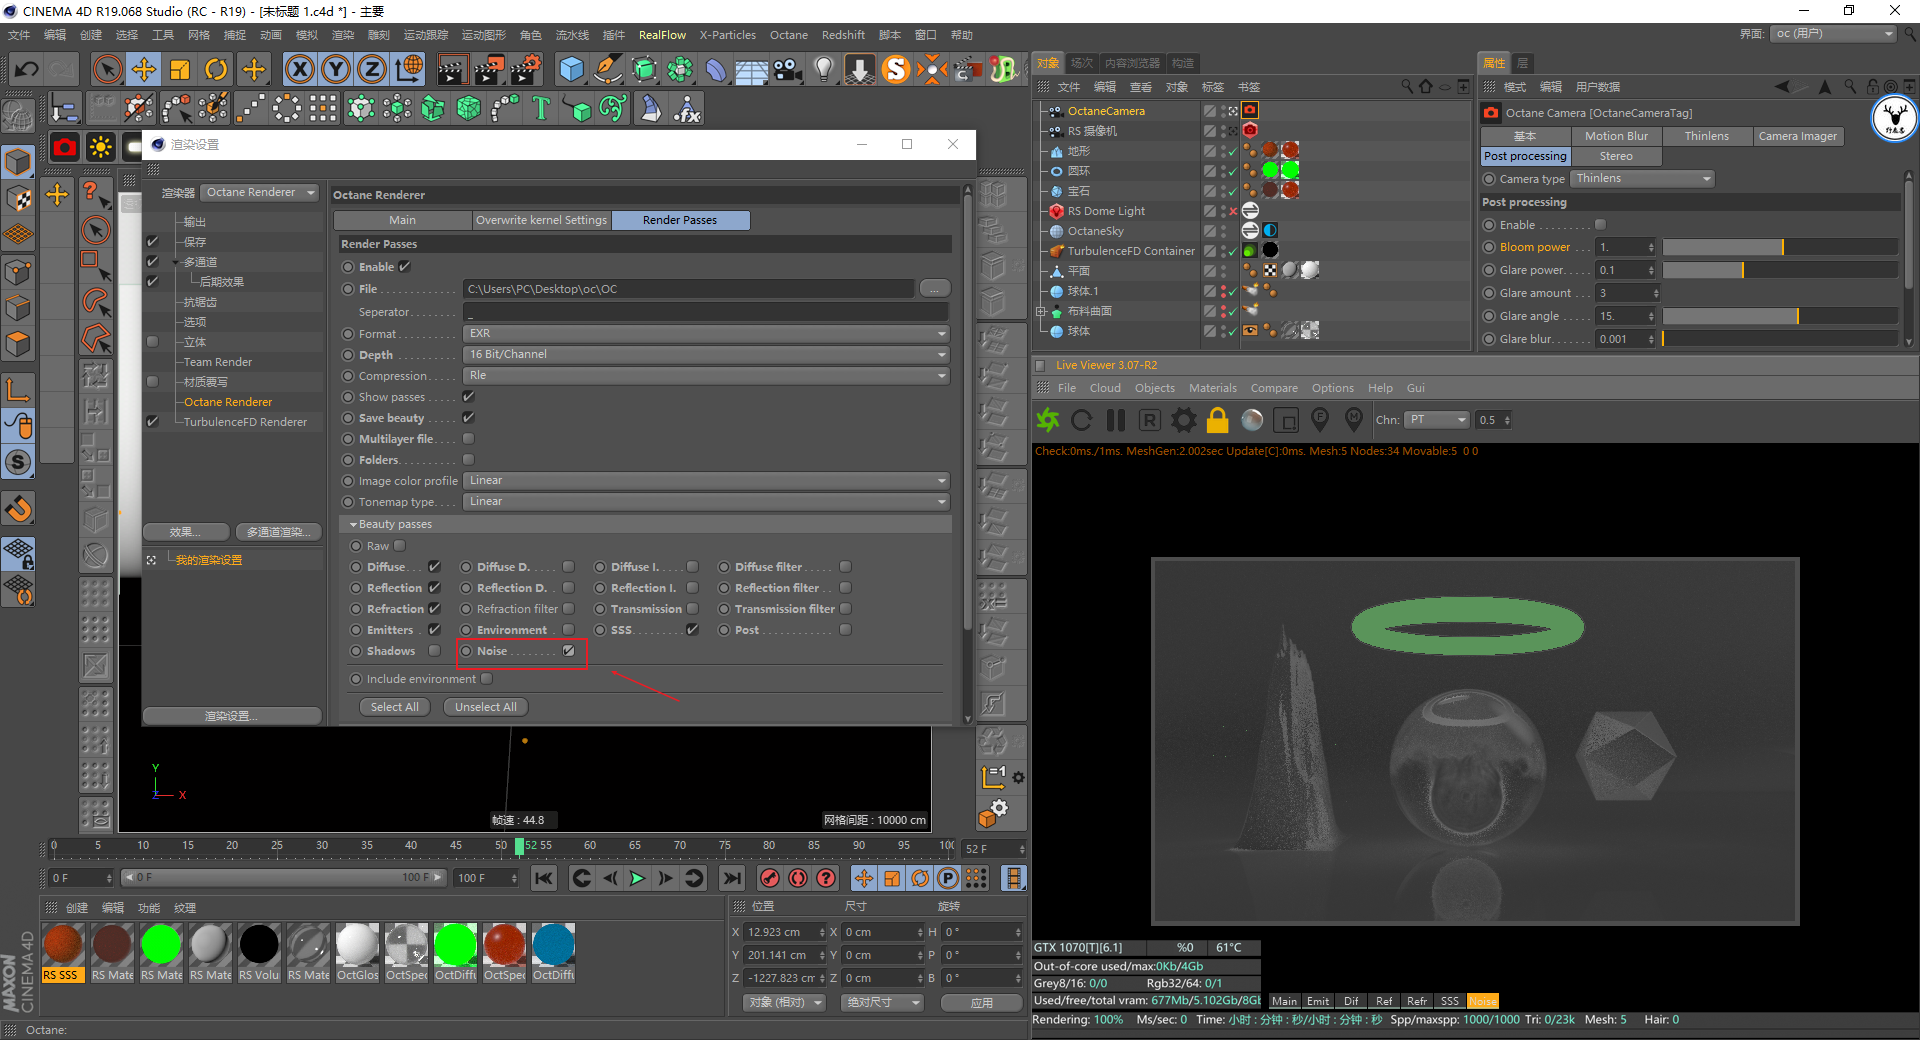Toggle Live Viewer render region icon
This screenshot has width=1920, height=1040.
(1286, 420)
